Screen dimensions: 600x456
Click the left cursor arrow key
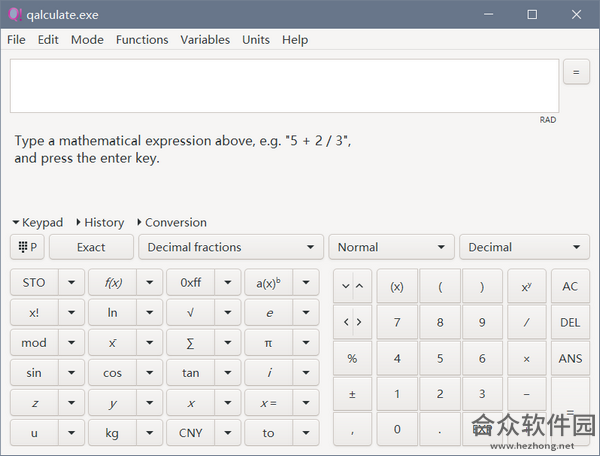pos(345,322)
